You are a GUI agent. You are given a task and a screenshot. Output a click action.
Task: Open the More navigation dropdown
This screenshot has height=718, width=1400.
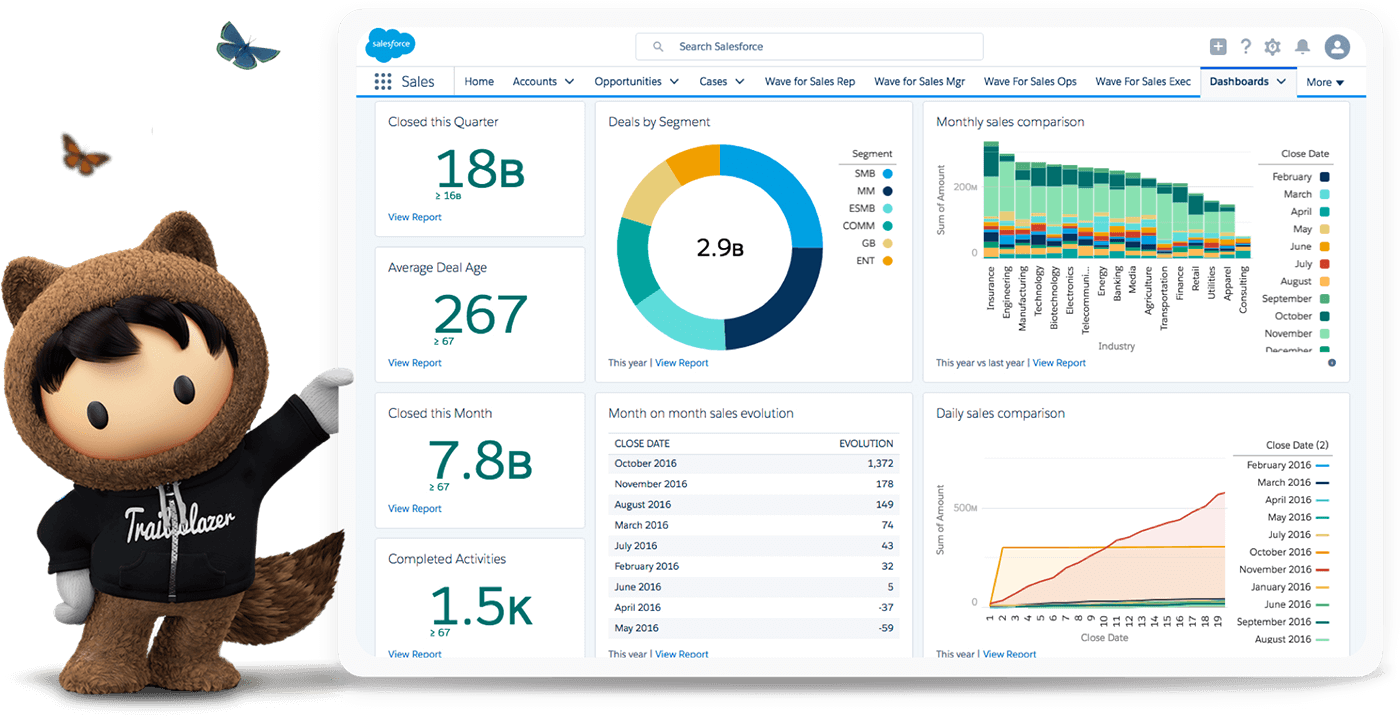click(1325, 82)
